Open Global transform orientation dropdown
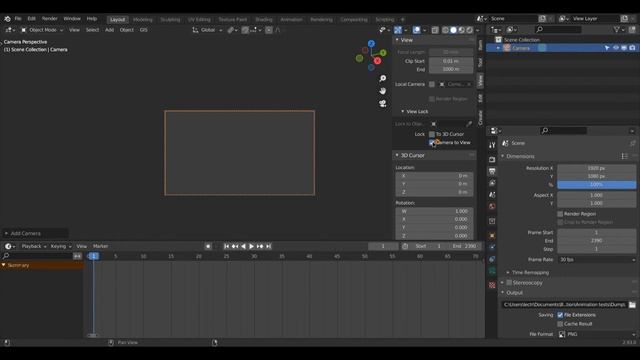640x360 pixels. tap(207, 30)
